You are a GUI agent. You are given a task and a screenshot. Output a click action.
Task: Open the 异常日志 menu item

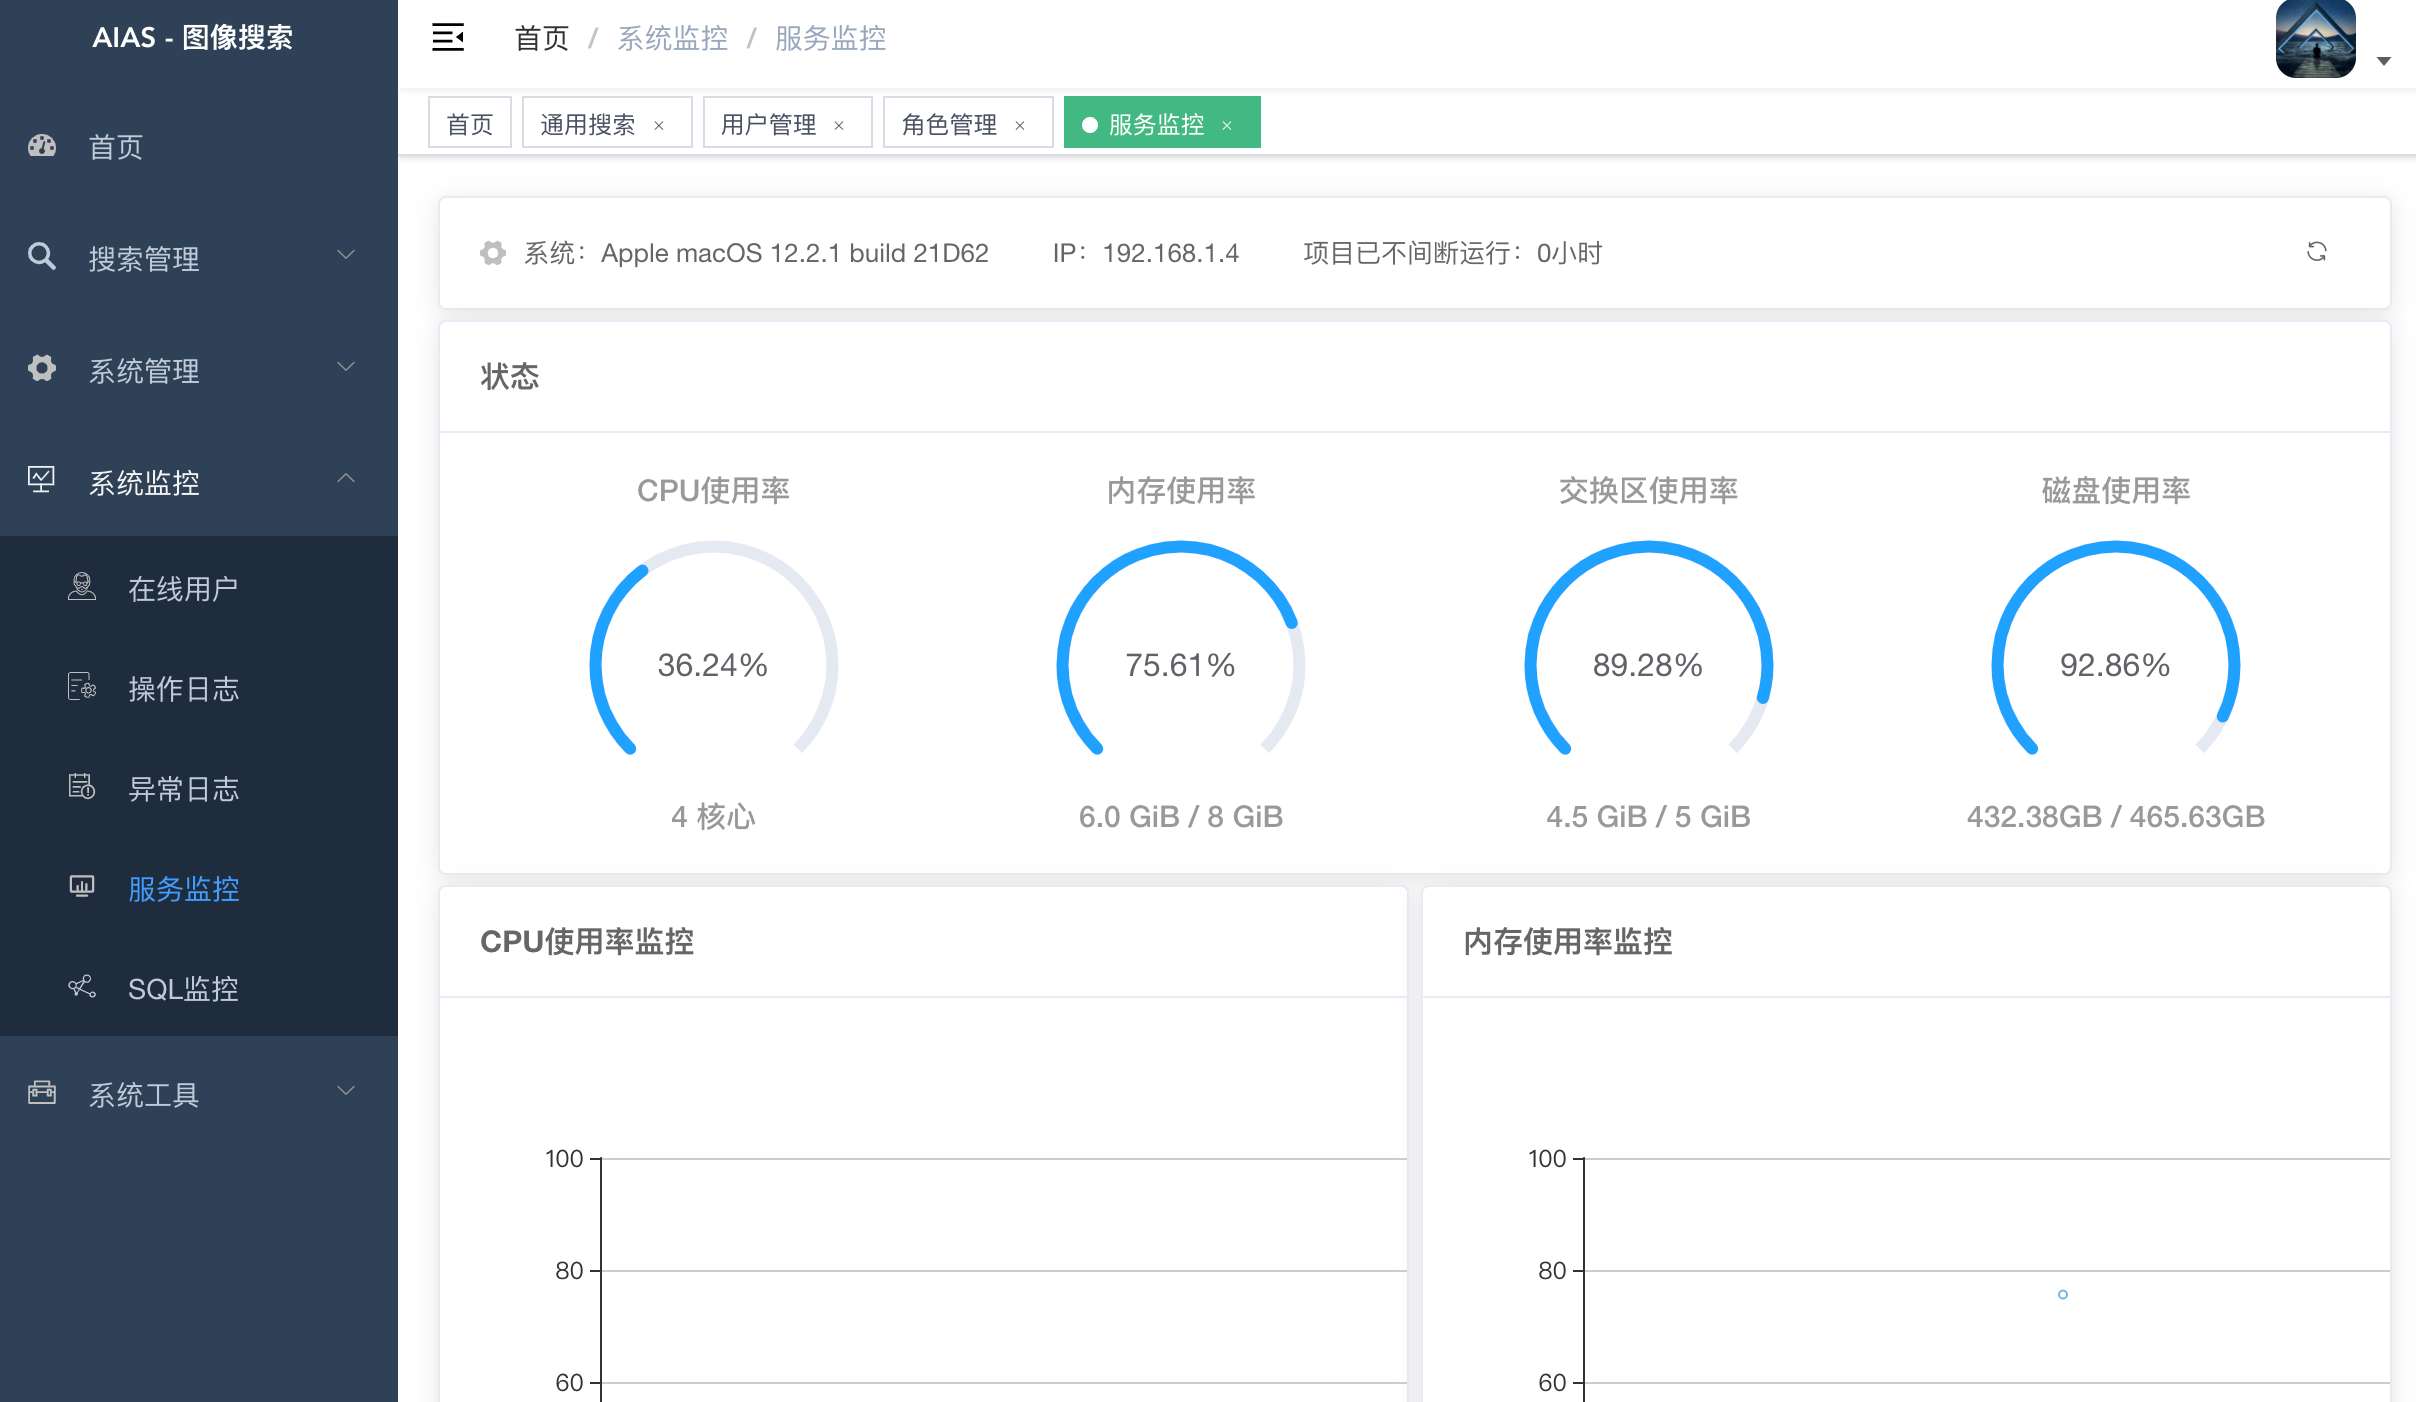pyautogui.click(x=184, y=789)
